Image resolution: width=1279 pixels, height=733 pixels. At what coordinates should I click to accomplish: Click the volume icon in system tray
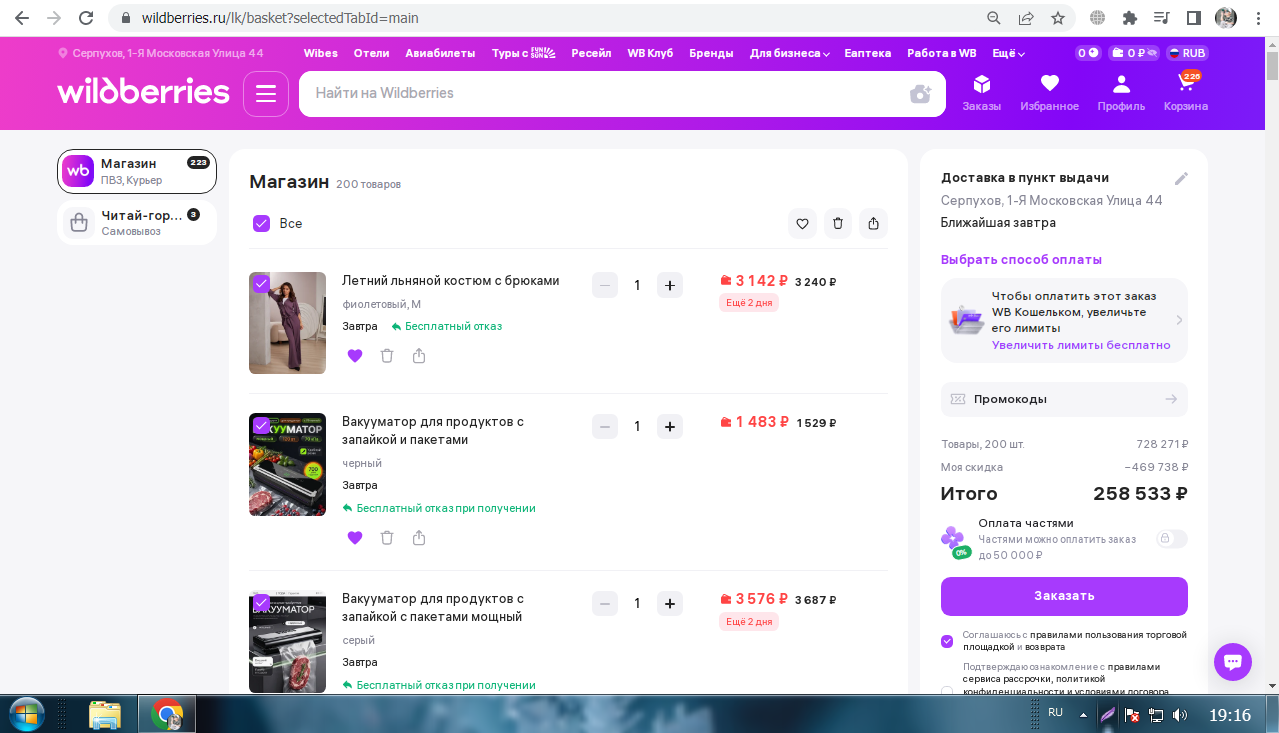click(1181, 715)
